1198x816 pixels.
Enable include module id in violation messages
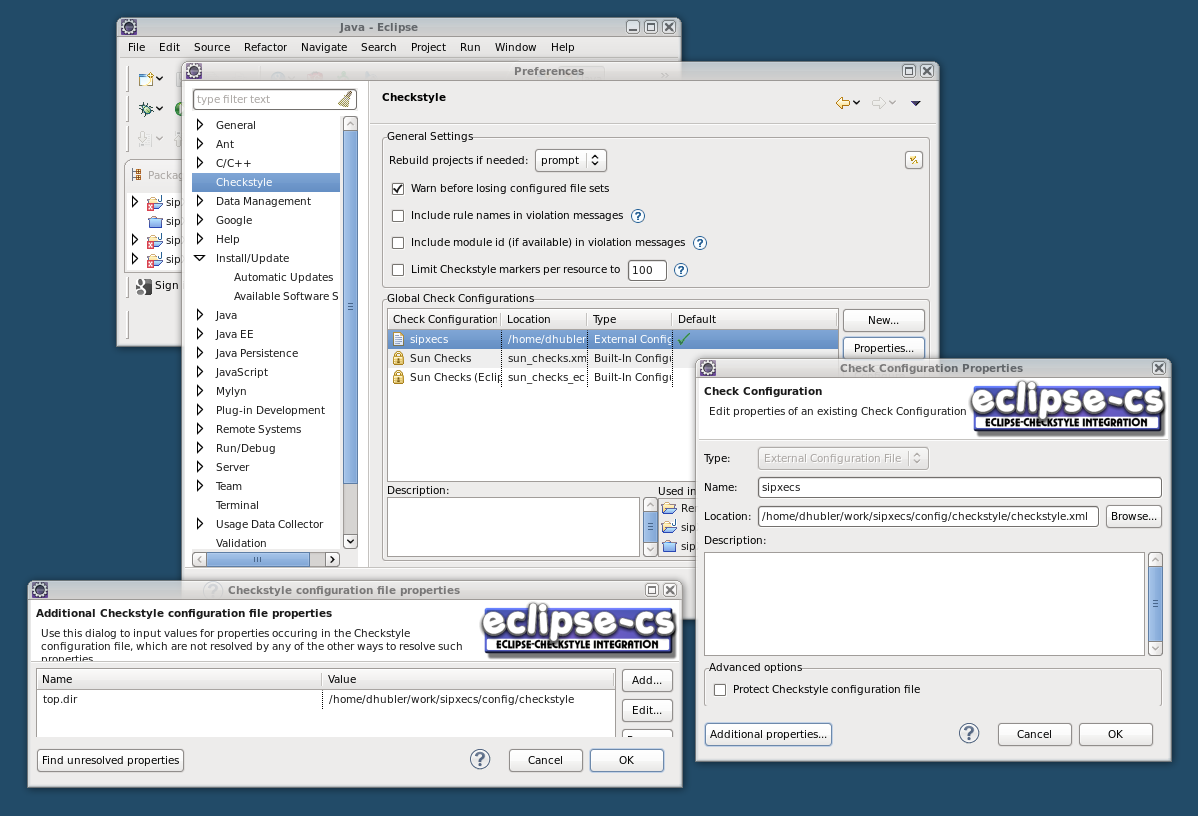click(x=397, y=243)
